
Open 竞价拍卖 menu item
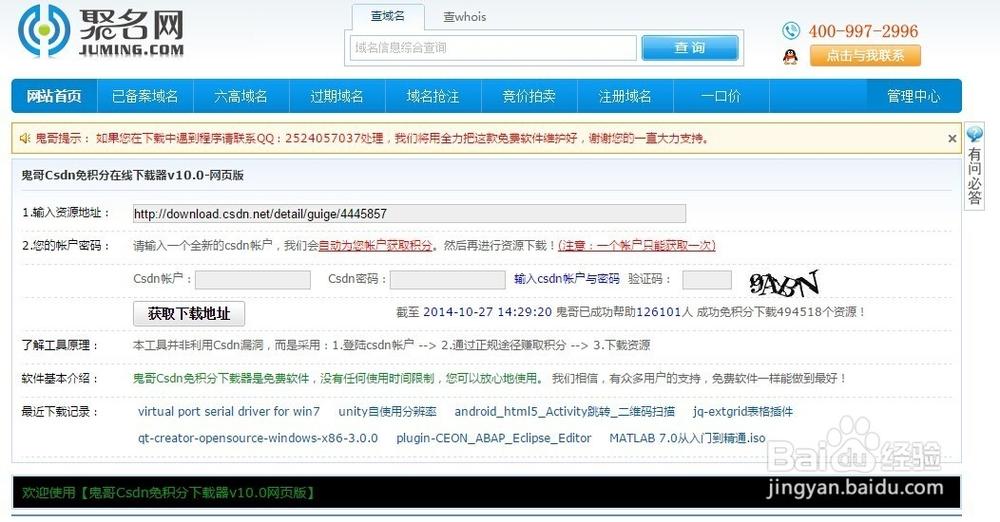point(529,96)
